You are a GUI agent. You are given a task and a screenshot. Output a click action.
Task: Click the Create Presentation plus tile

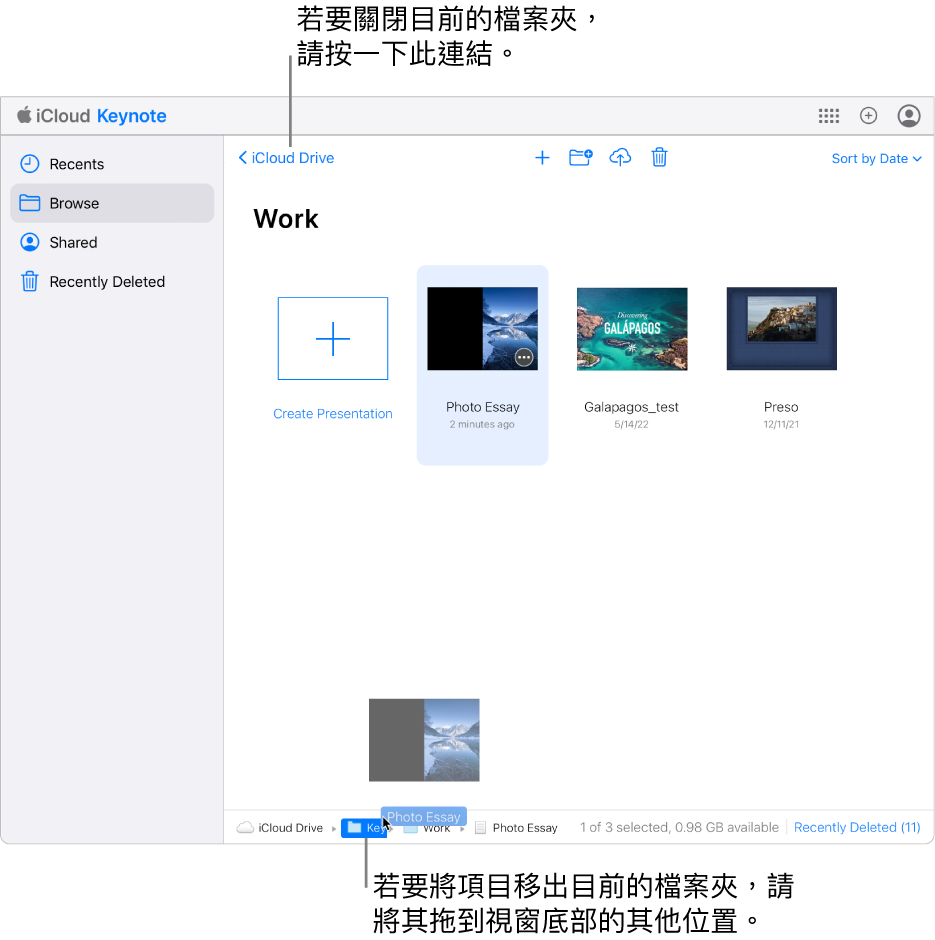coord(333,338)
